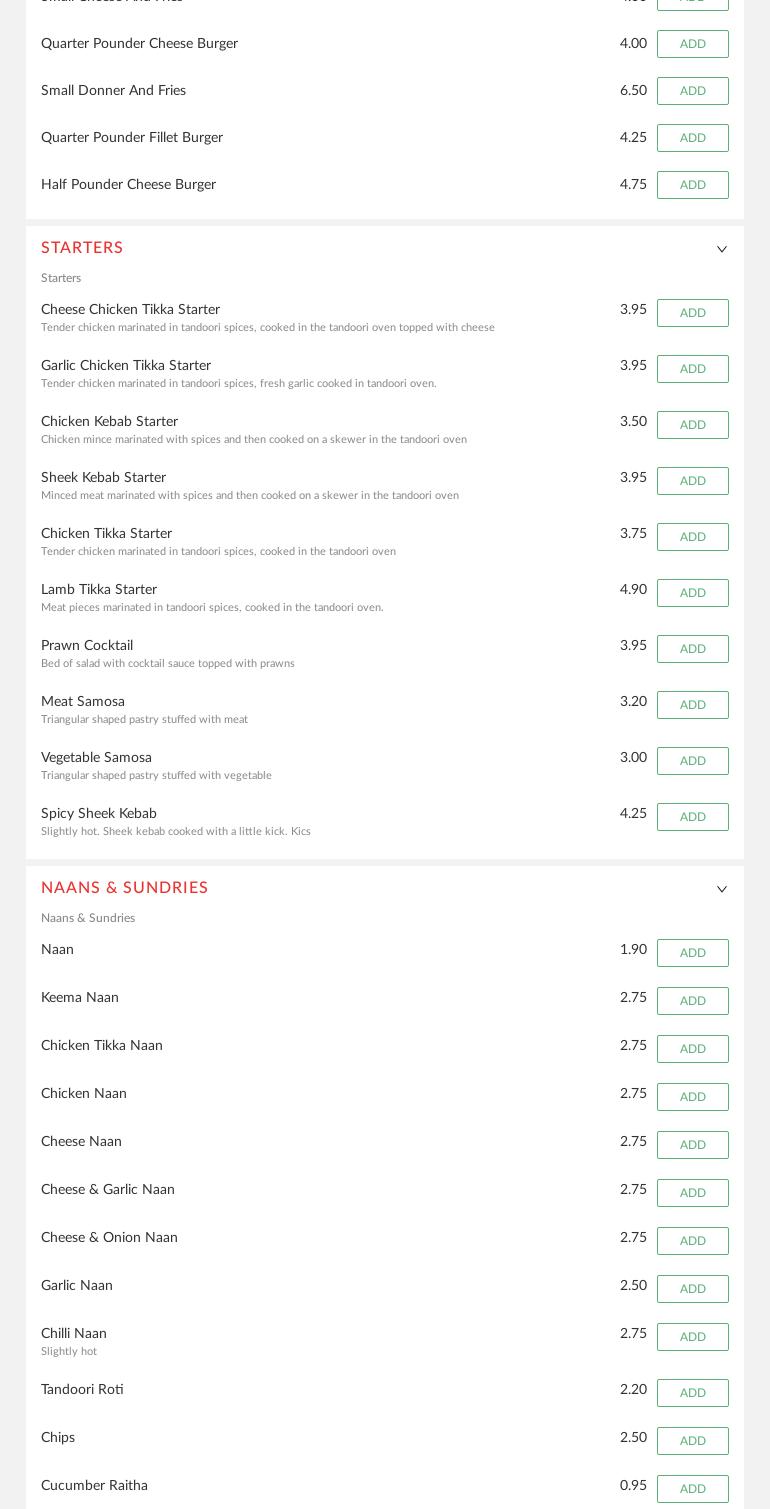Add Cheese Chicken Tikka Starter
The width and height of the screenshot is (770, 1509).
coord(692,313)
